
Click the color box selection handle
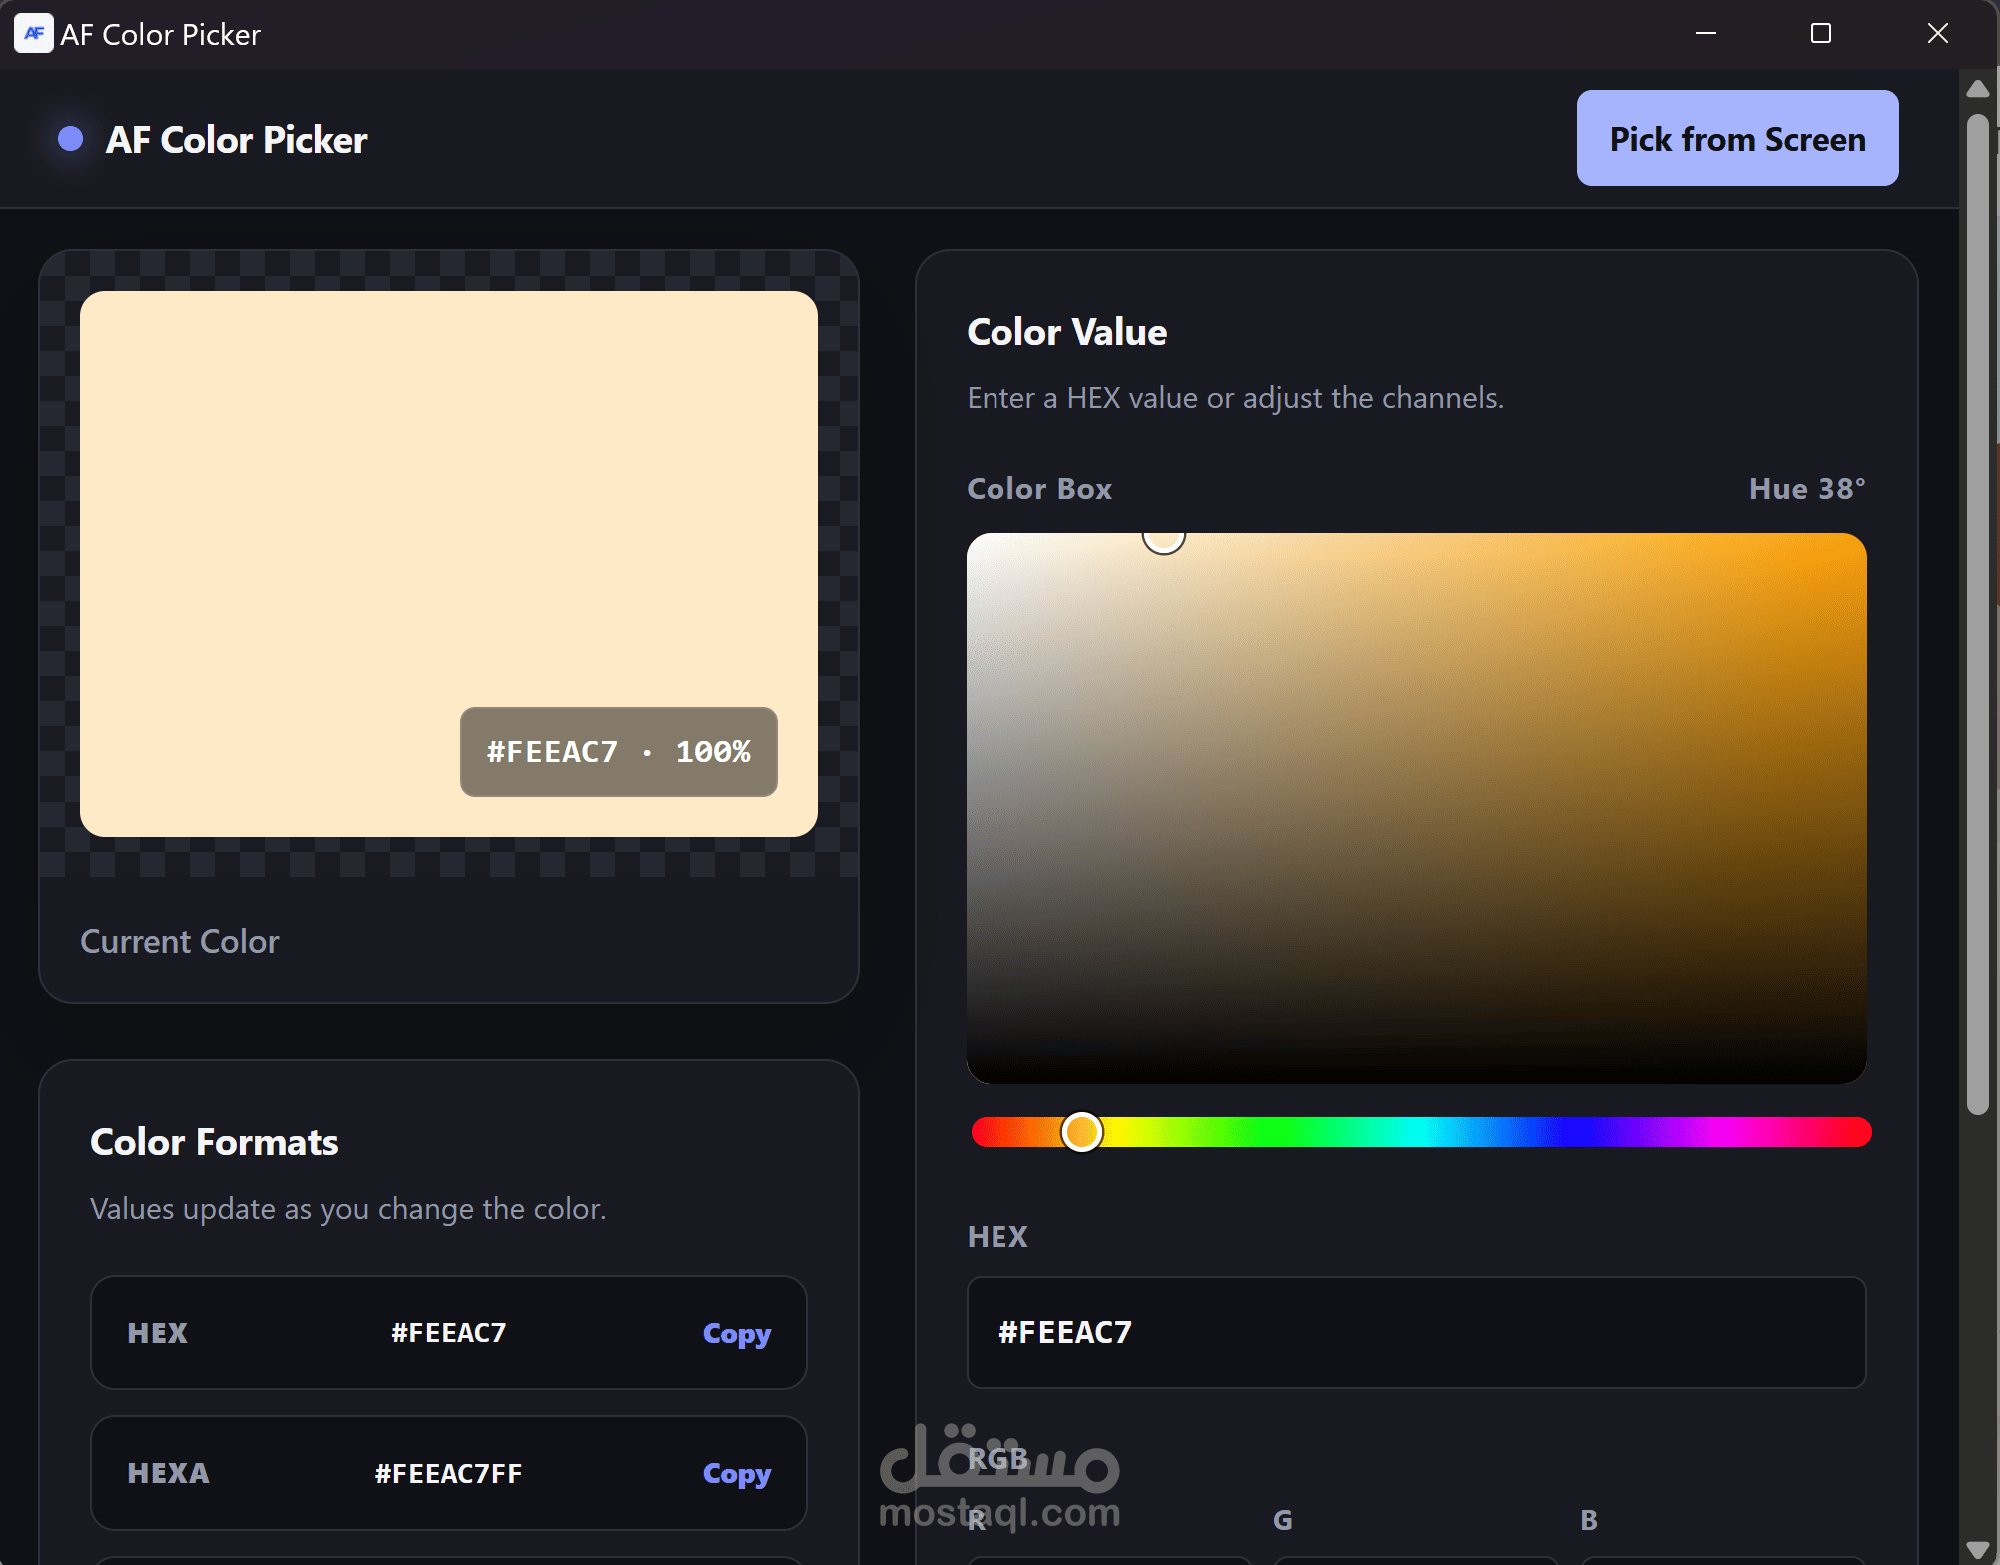(1164, 536)
